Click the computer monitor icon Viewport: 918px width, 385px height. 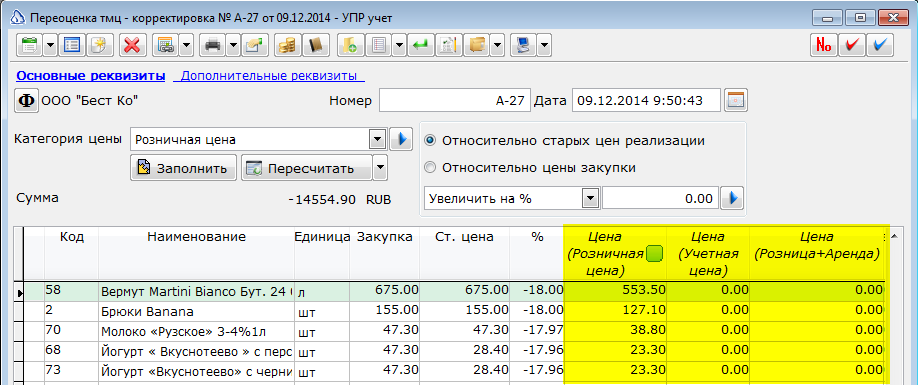tap(523, 45)
